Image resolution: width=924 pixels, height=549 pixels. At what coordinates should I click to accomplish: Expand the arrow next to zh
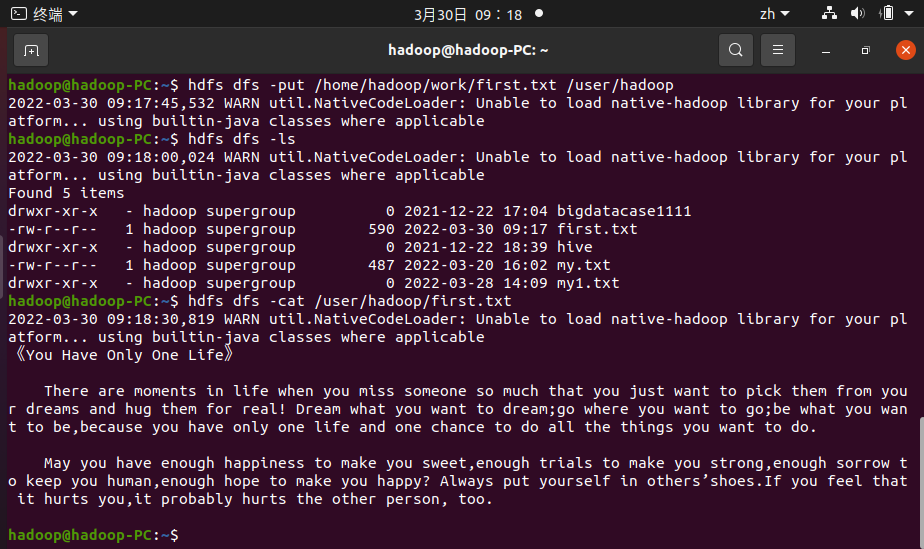coord(785,14)
